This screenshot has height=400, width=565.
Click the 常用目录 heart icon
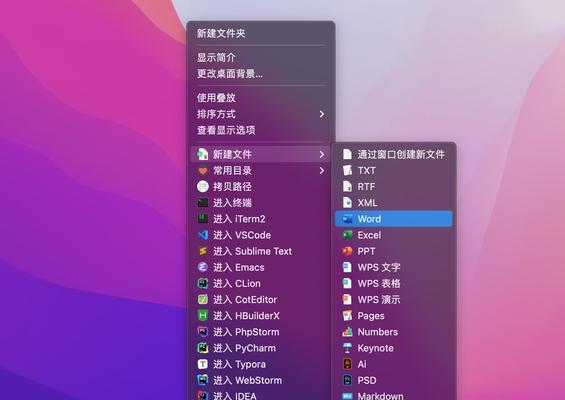pyautogui.click(x=203, y=170)
